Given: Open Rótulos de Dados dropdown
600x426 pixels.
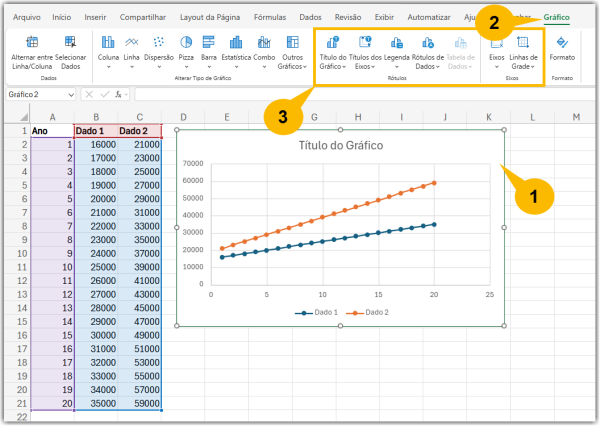Looking at the screenshot, I should (428, 50).
